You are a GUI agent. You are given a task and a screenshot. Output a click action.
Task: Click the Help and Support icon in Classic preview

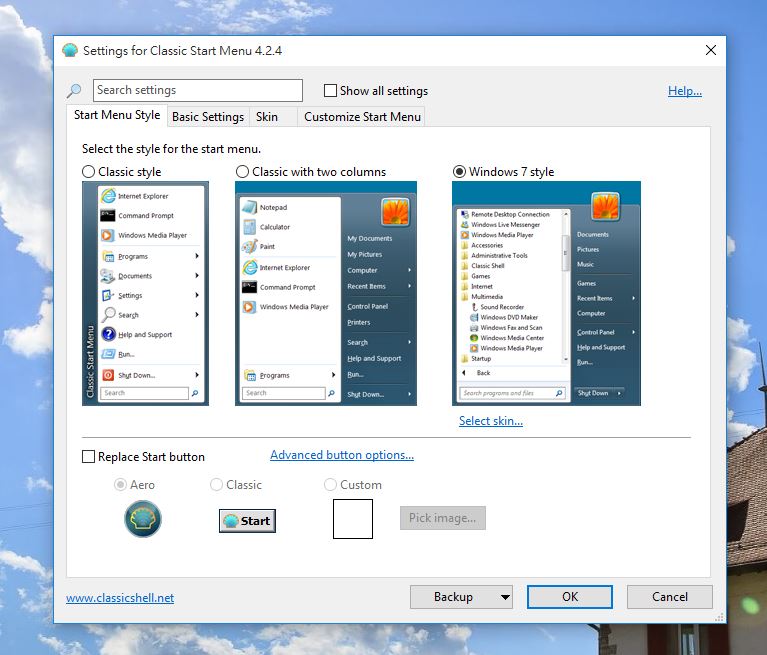click(x=108, y=335)
